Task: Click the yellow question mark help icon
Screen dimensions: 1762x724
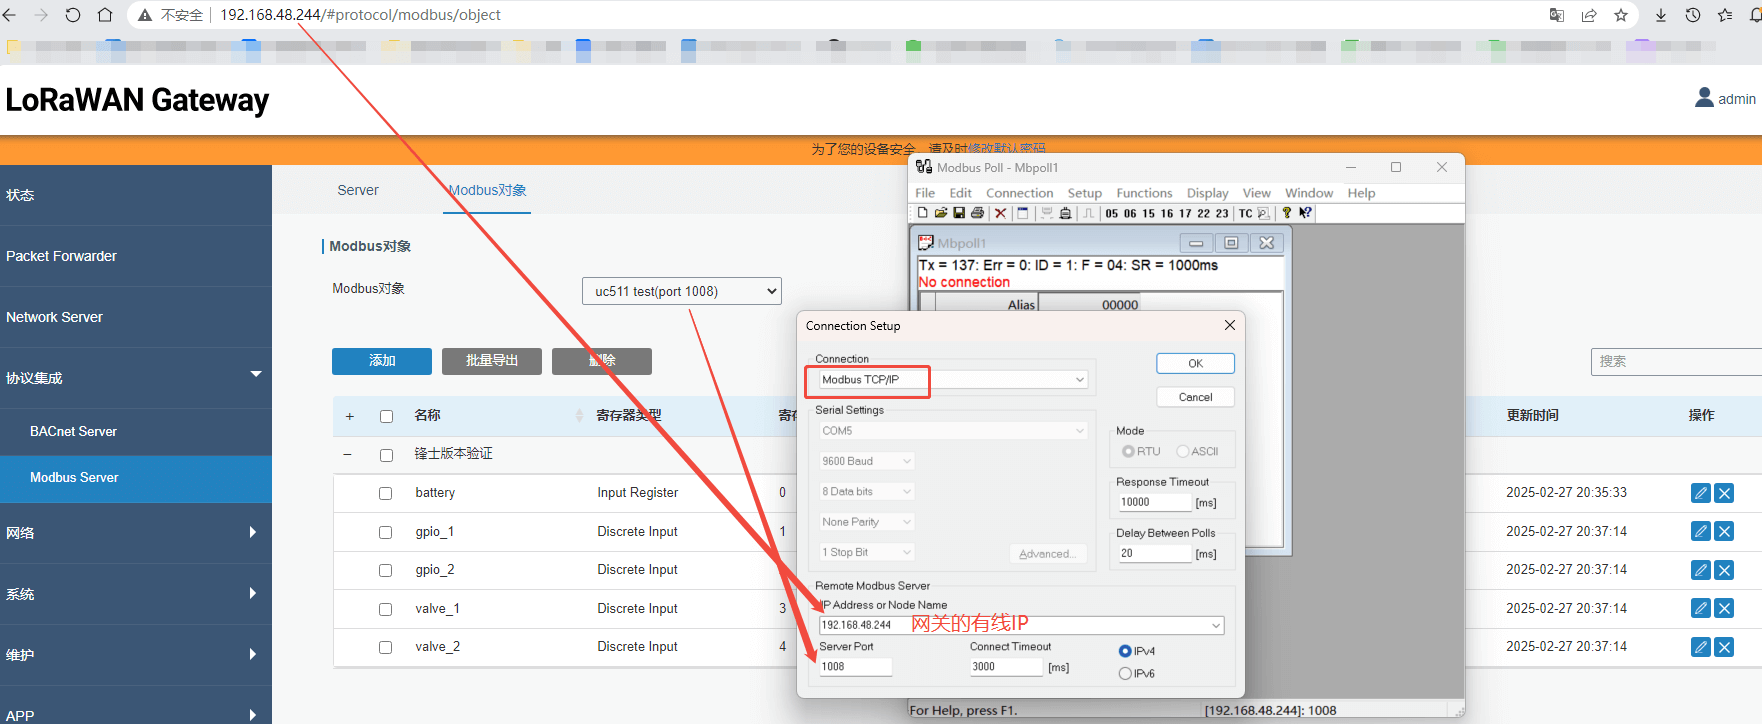Action: [1287, 213]
